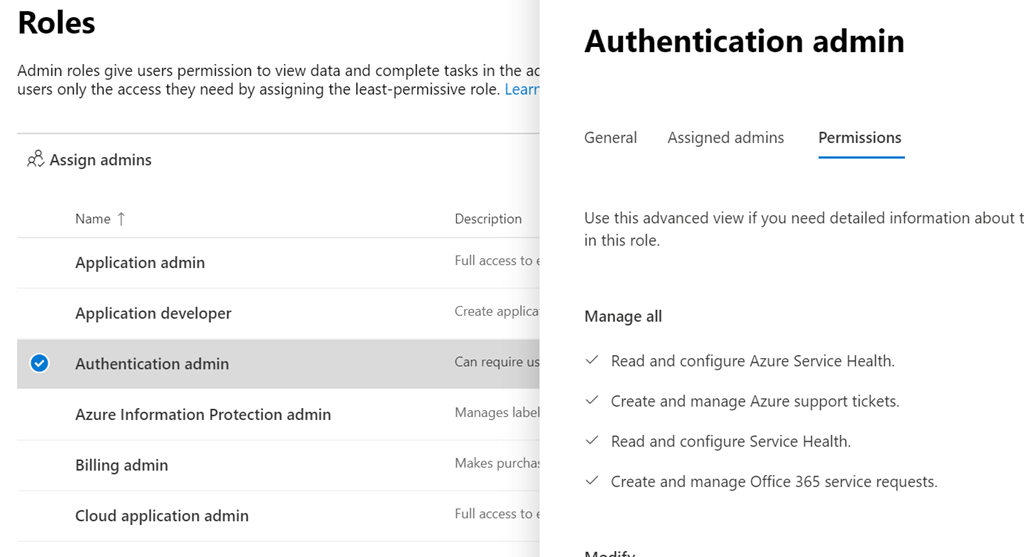Image resolution: width=1024 pixels, height=557 pixels.
Task: Sort roles by Name column header
Action: [x=92, y=219]
